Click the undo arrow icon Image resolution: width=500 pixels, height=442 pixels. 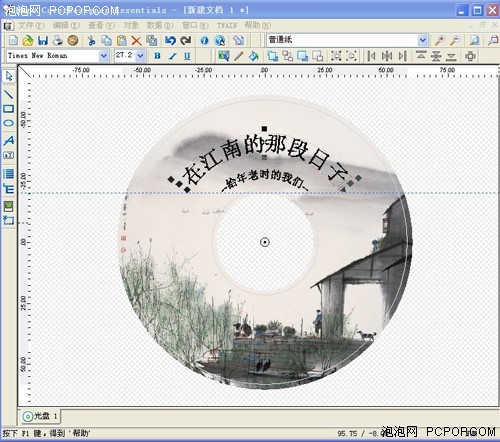pyautogui.click(x=170, y=40)
